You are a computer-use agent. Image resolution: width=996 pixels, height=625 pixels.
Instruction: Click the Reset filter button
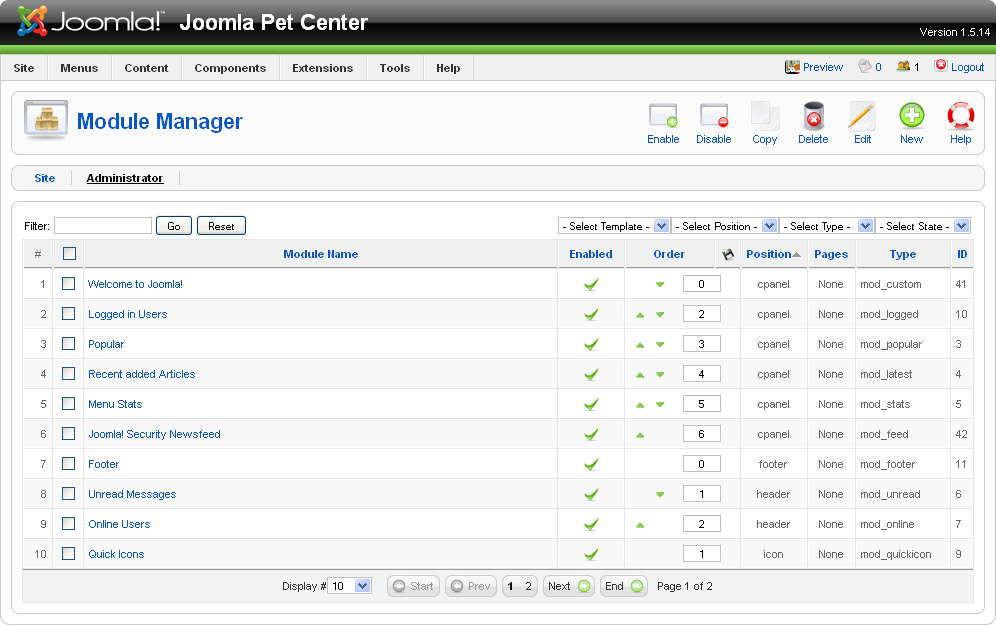coord(221,226)
